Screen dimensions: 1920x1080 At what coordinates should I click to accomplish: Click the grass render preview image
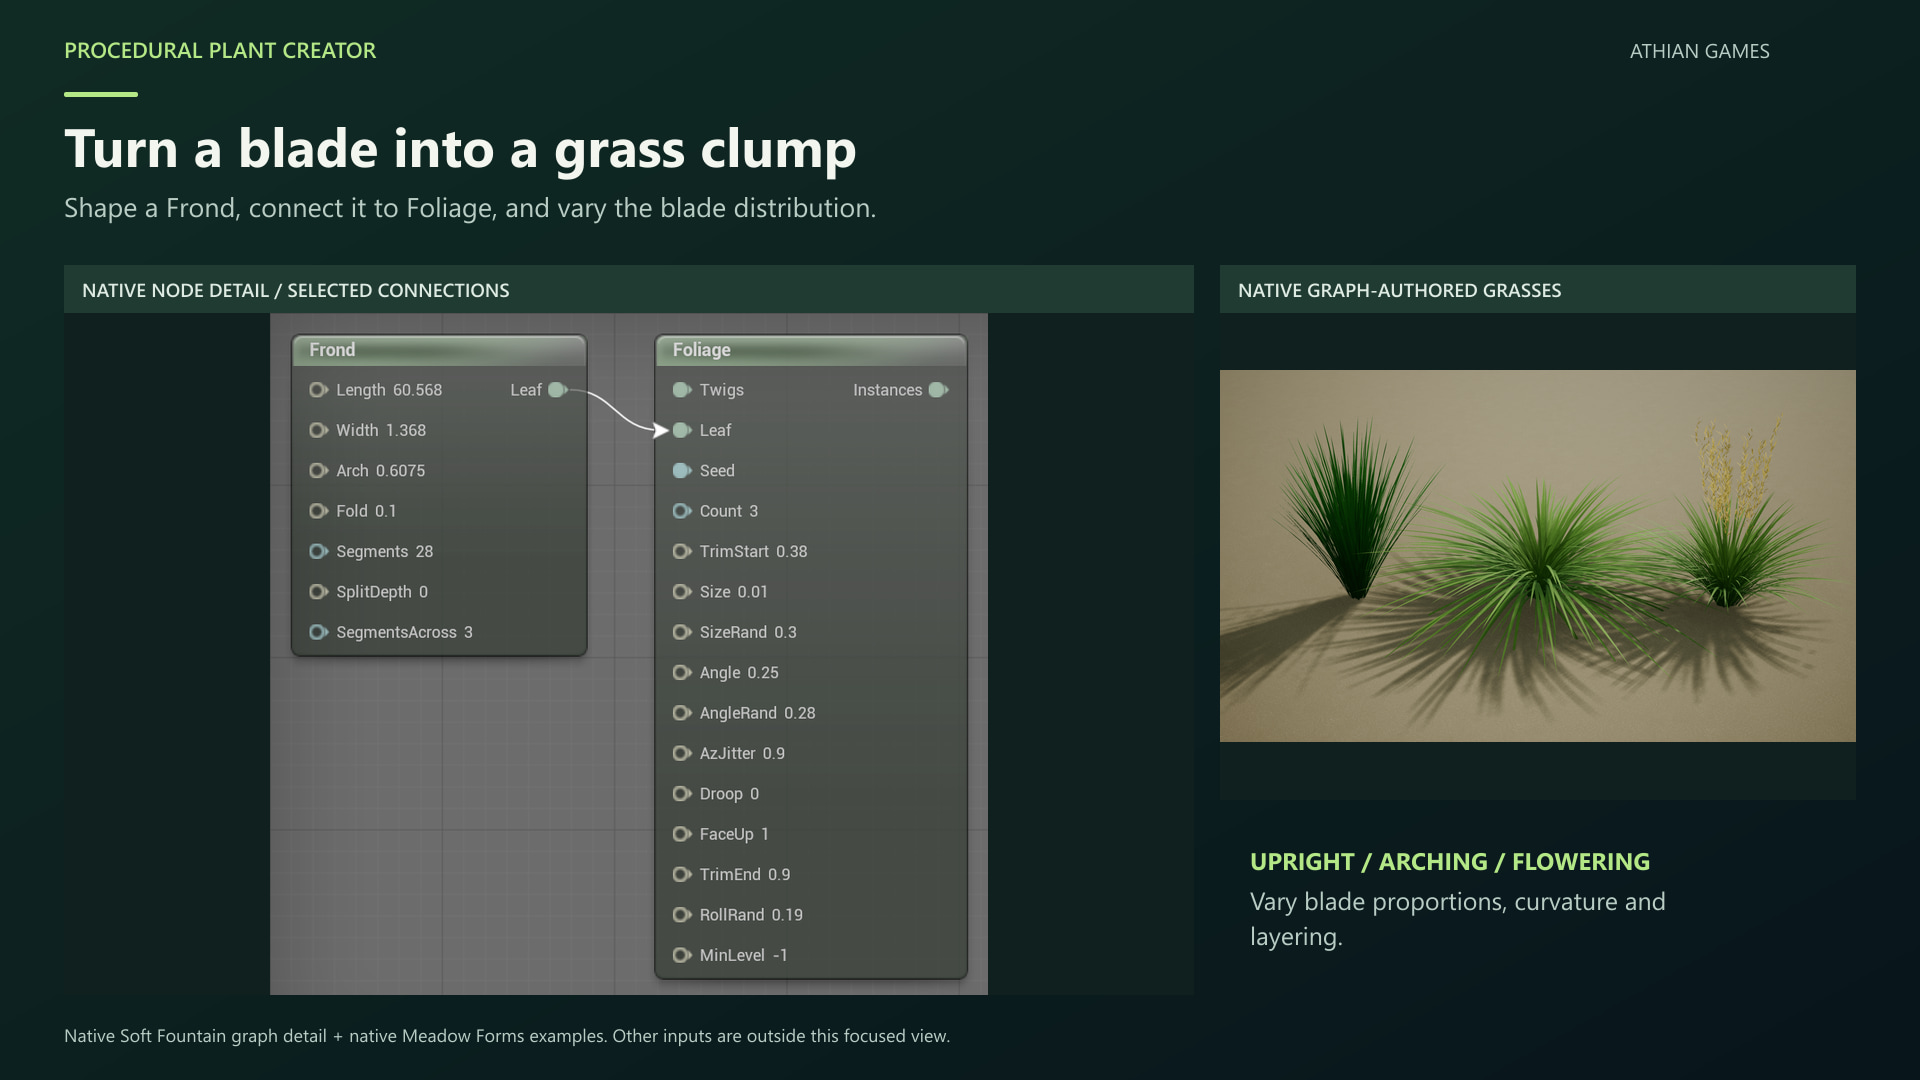1537,556
